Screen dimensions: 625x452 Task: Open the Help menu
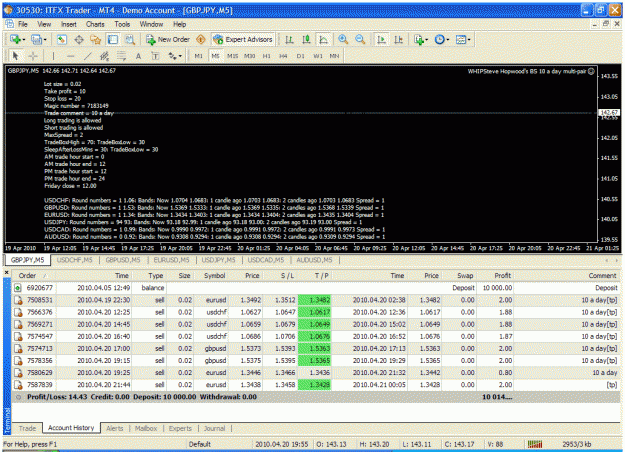pyautogui.click(x=179, y=24)
